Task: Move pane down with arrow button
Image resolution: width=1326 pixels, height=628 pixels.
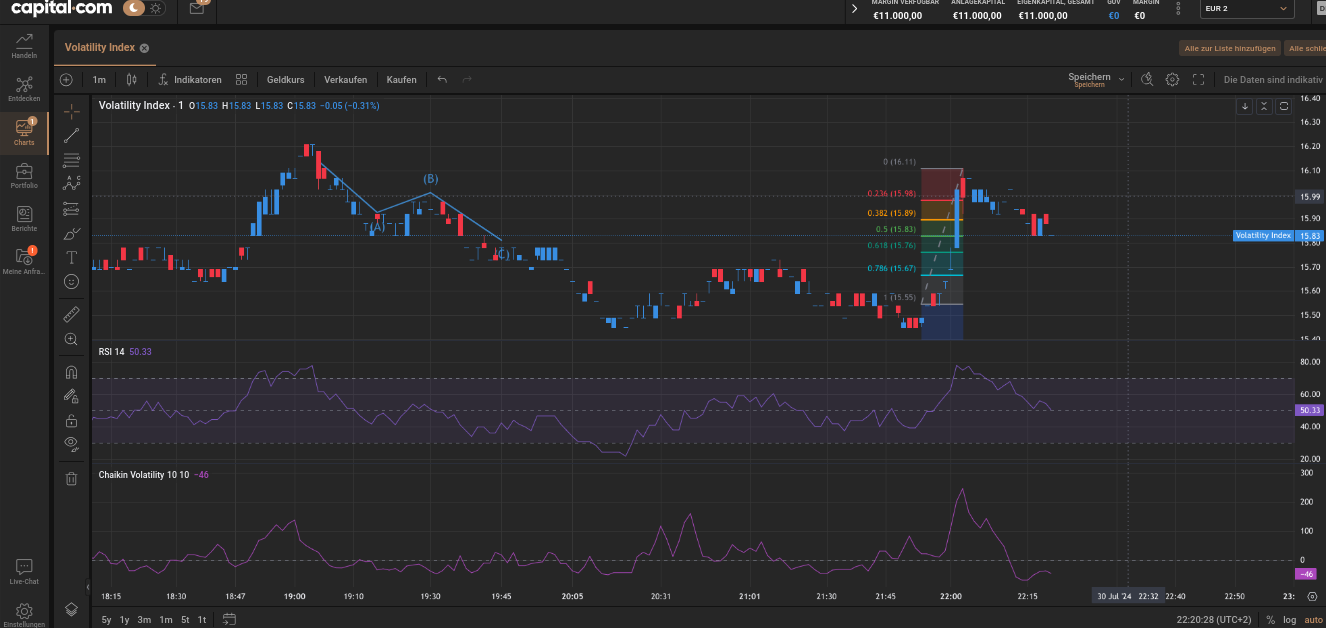Action: (x=1245, y=106)
